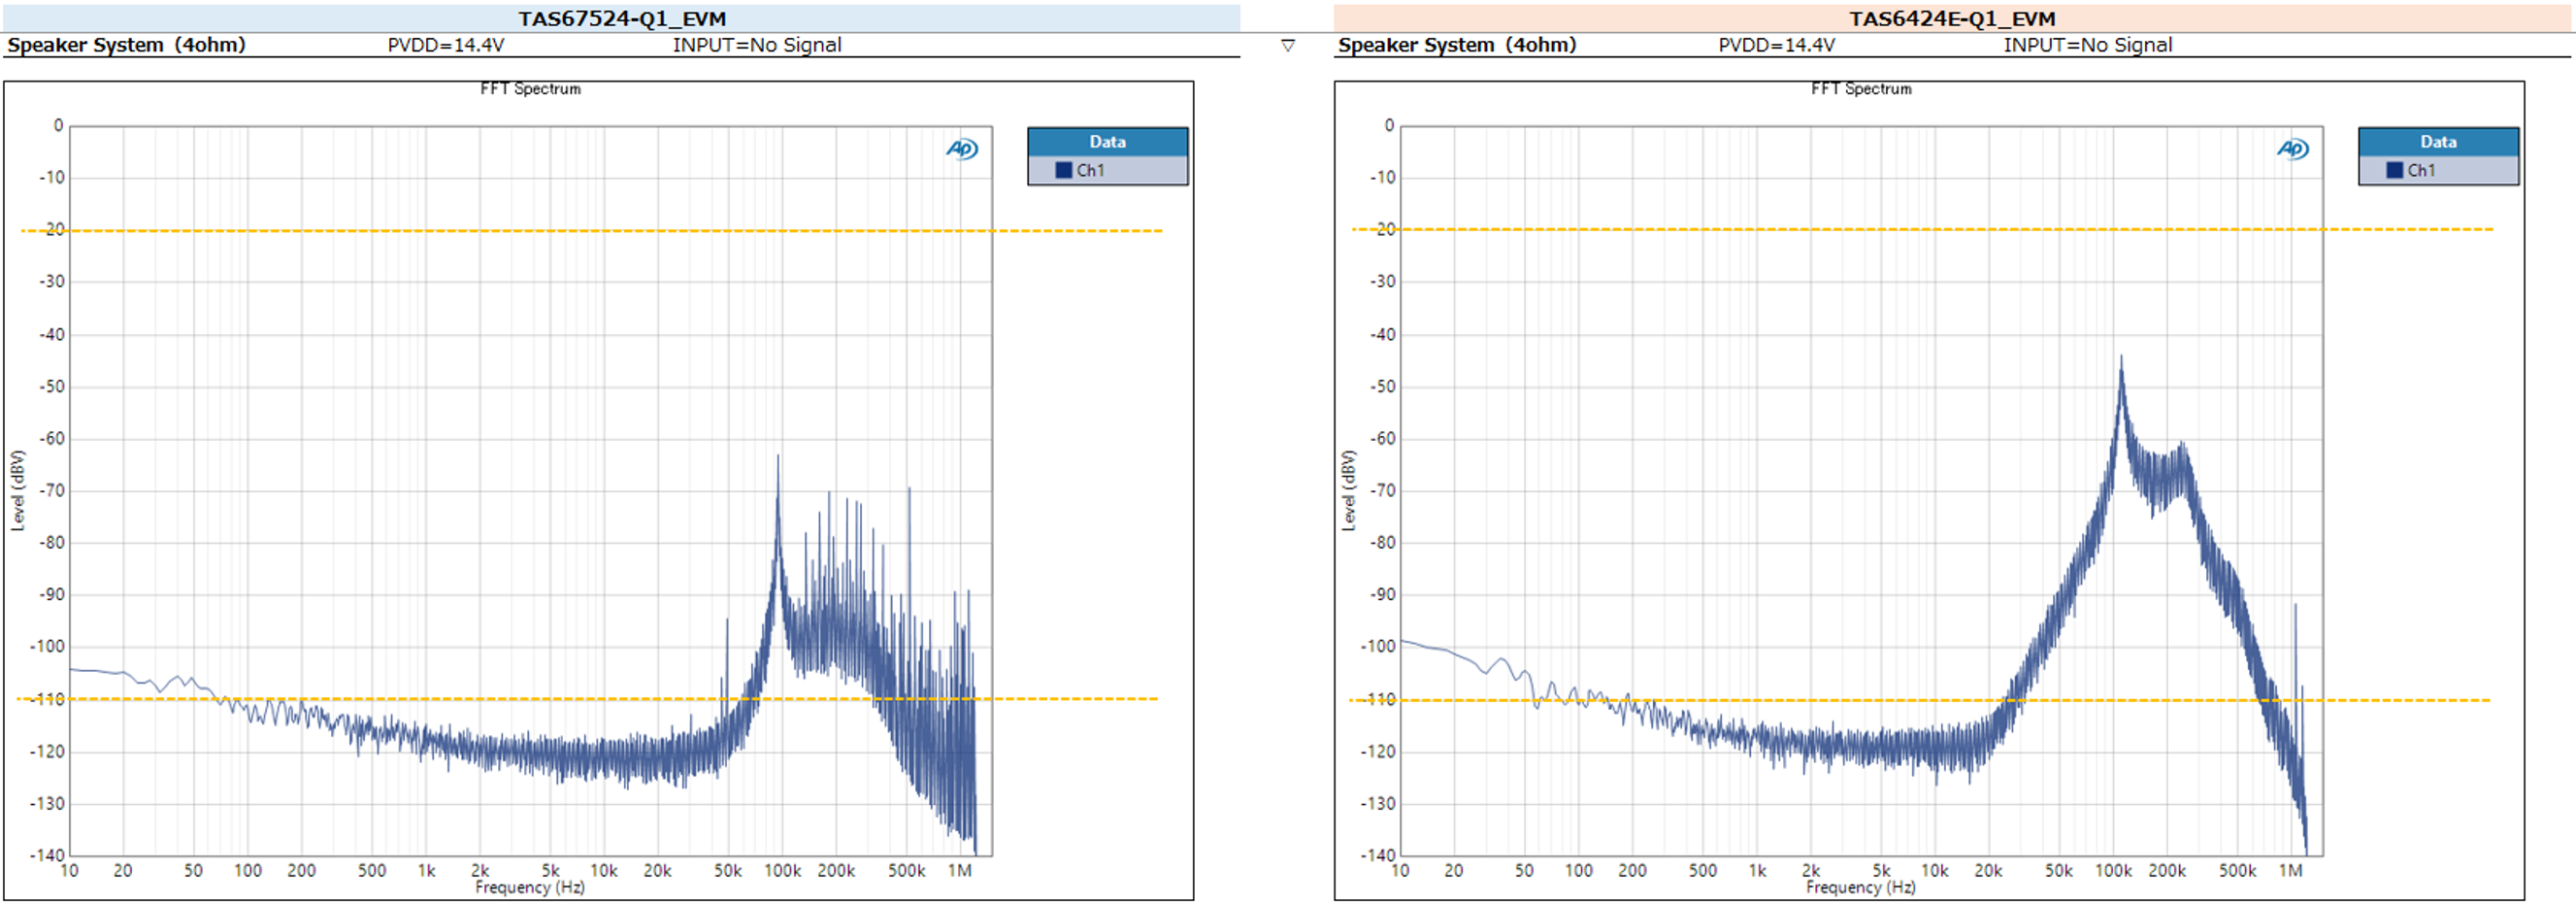Click the "1M" frequency tick on the TAS67524 graph

960,871
